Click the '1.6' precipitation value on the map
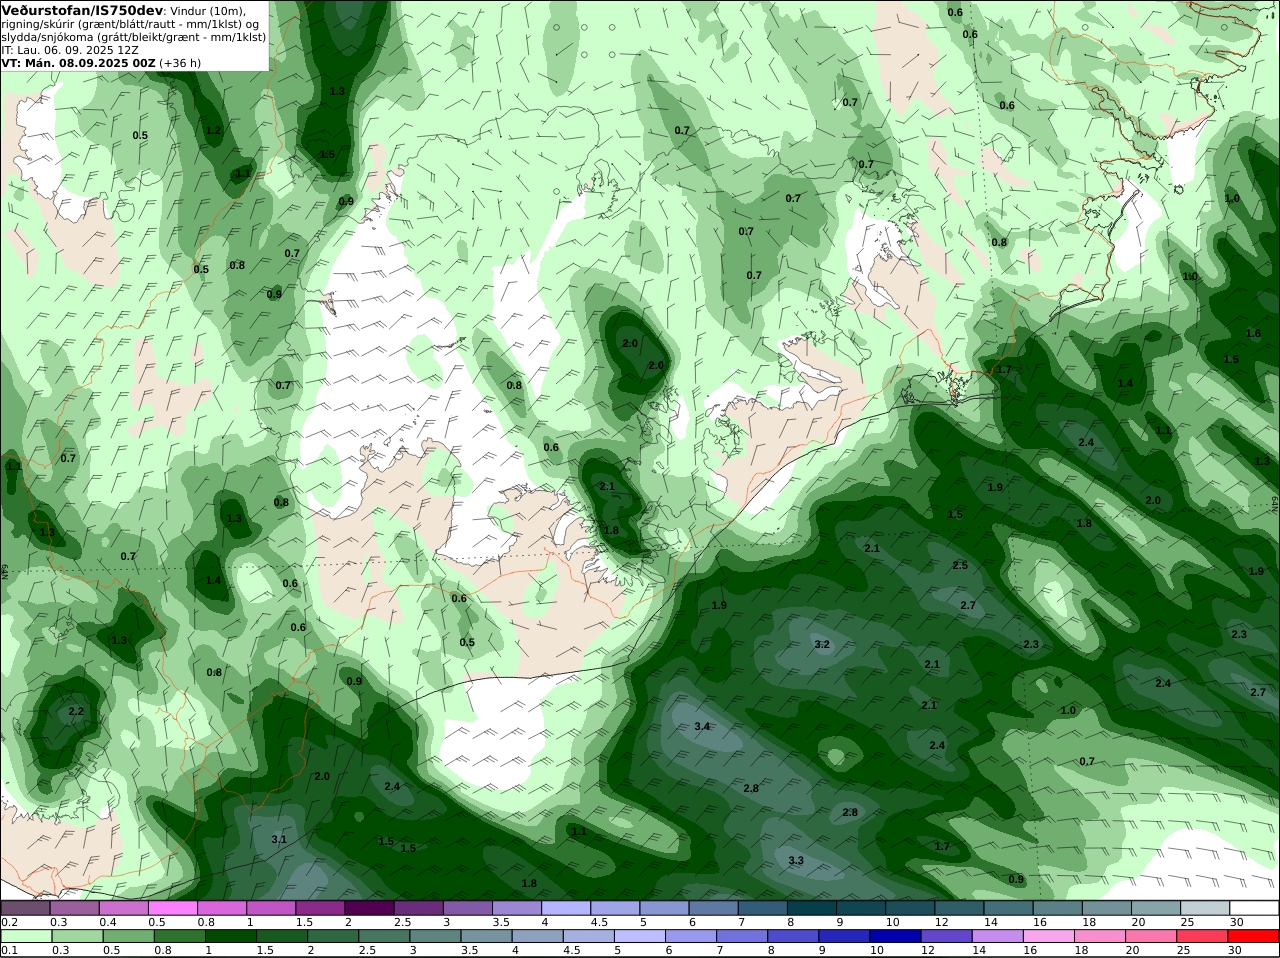 point(1253,333)
